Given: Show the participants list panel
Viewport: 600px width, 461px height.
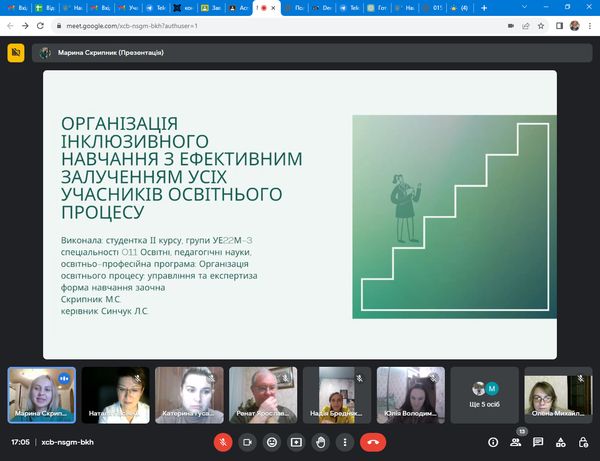Looking at the screenshot, I should (x=516, y=441).
